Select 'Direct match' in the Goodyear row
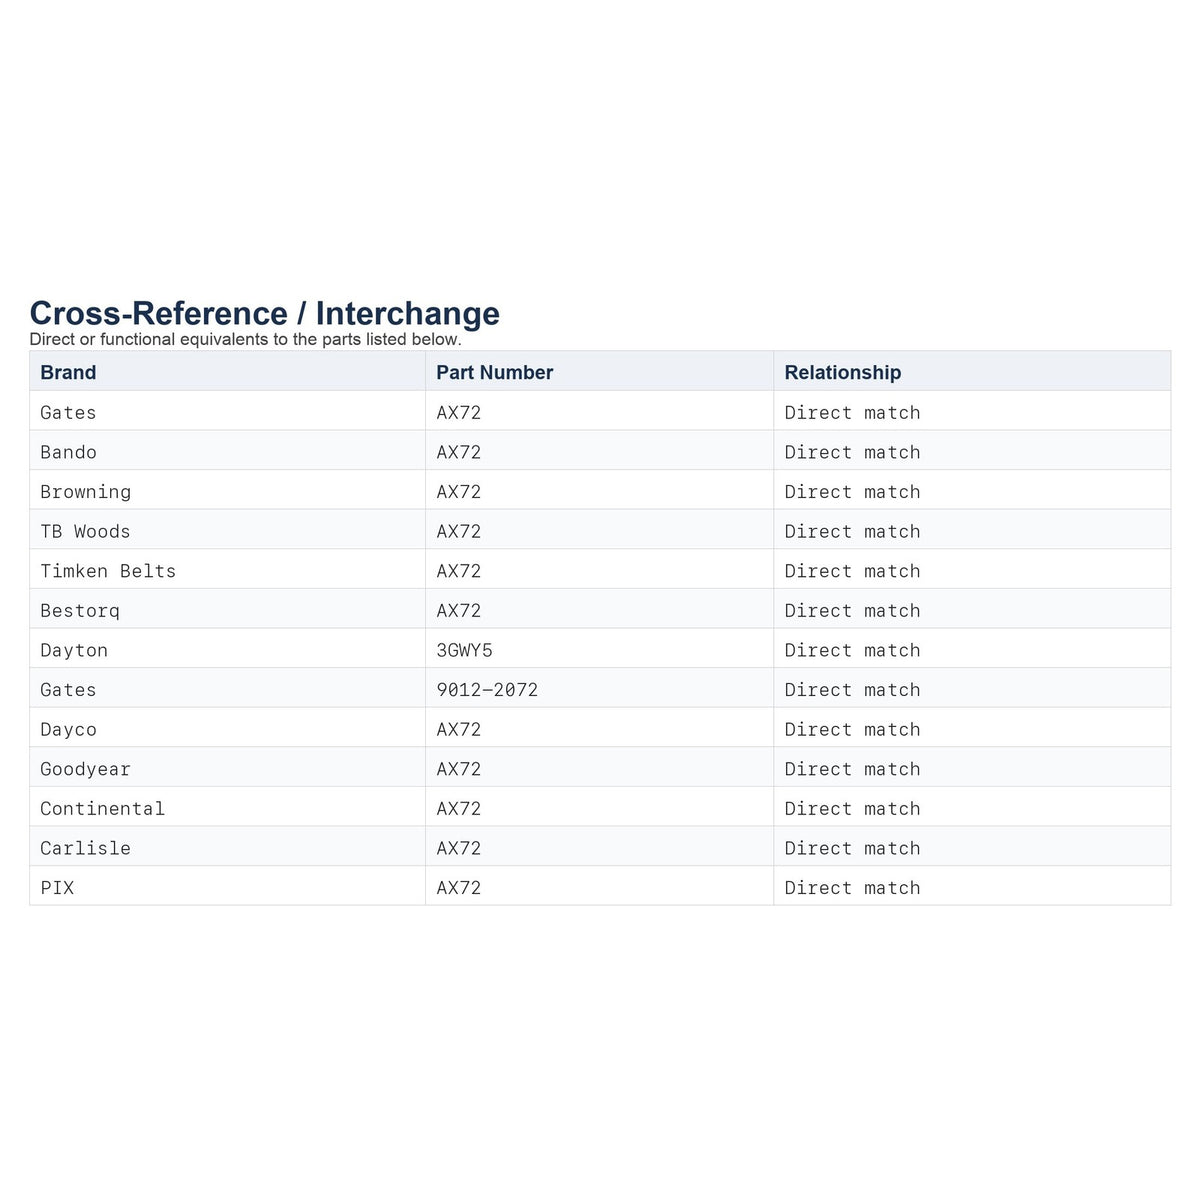The width and height of the screenshot is (1200, 1200). click(852, 769)
